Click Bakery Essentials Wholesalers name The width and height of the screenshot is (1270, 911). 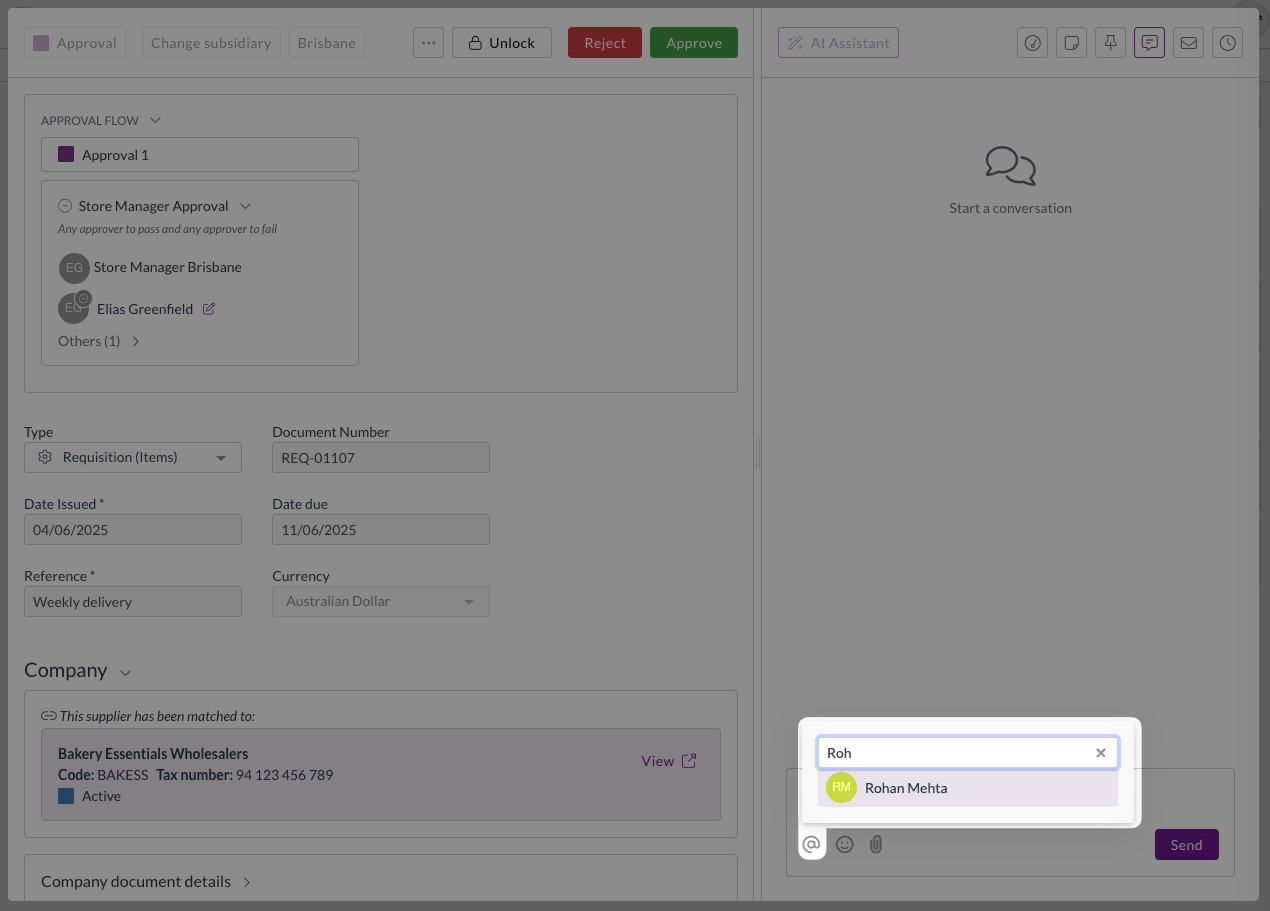coord(153,754)
